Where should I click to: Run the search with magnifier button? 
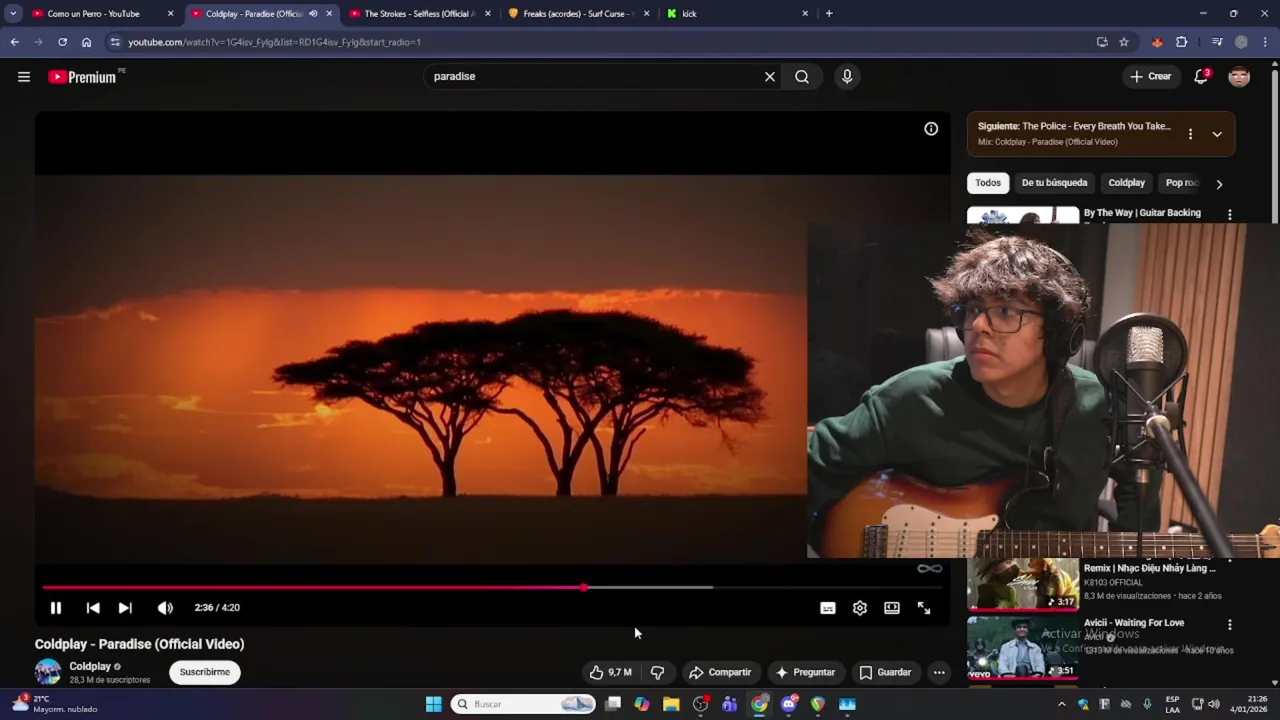(802, 77)
